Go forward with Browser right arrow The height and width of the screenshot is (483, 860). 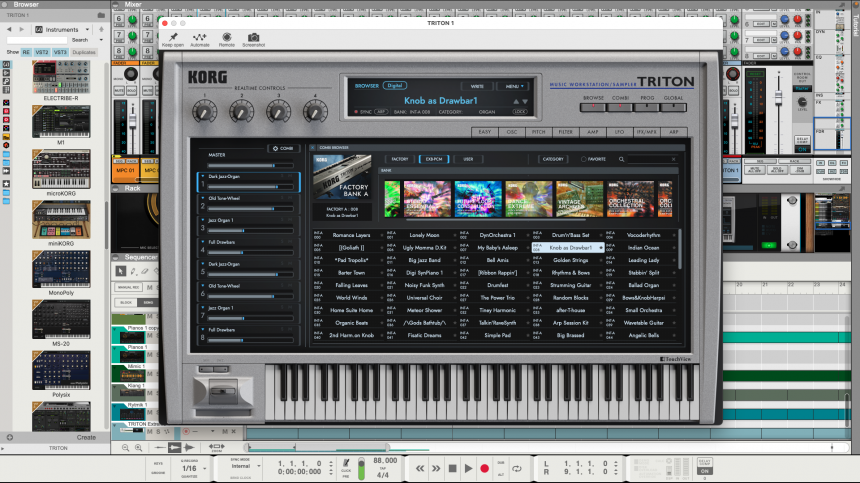tap(22, 29)
